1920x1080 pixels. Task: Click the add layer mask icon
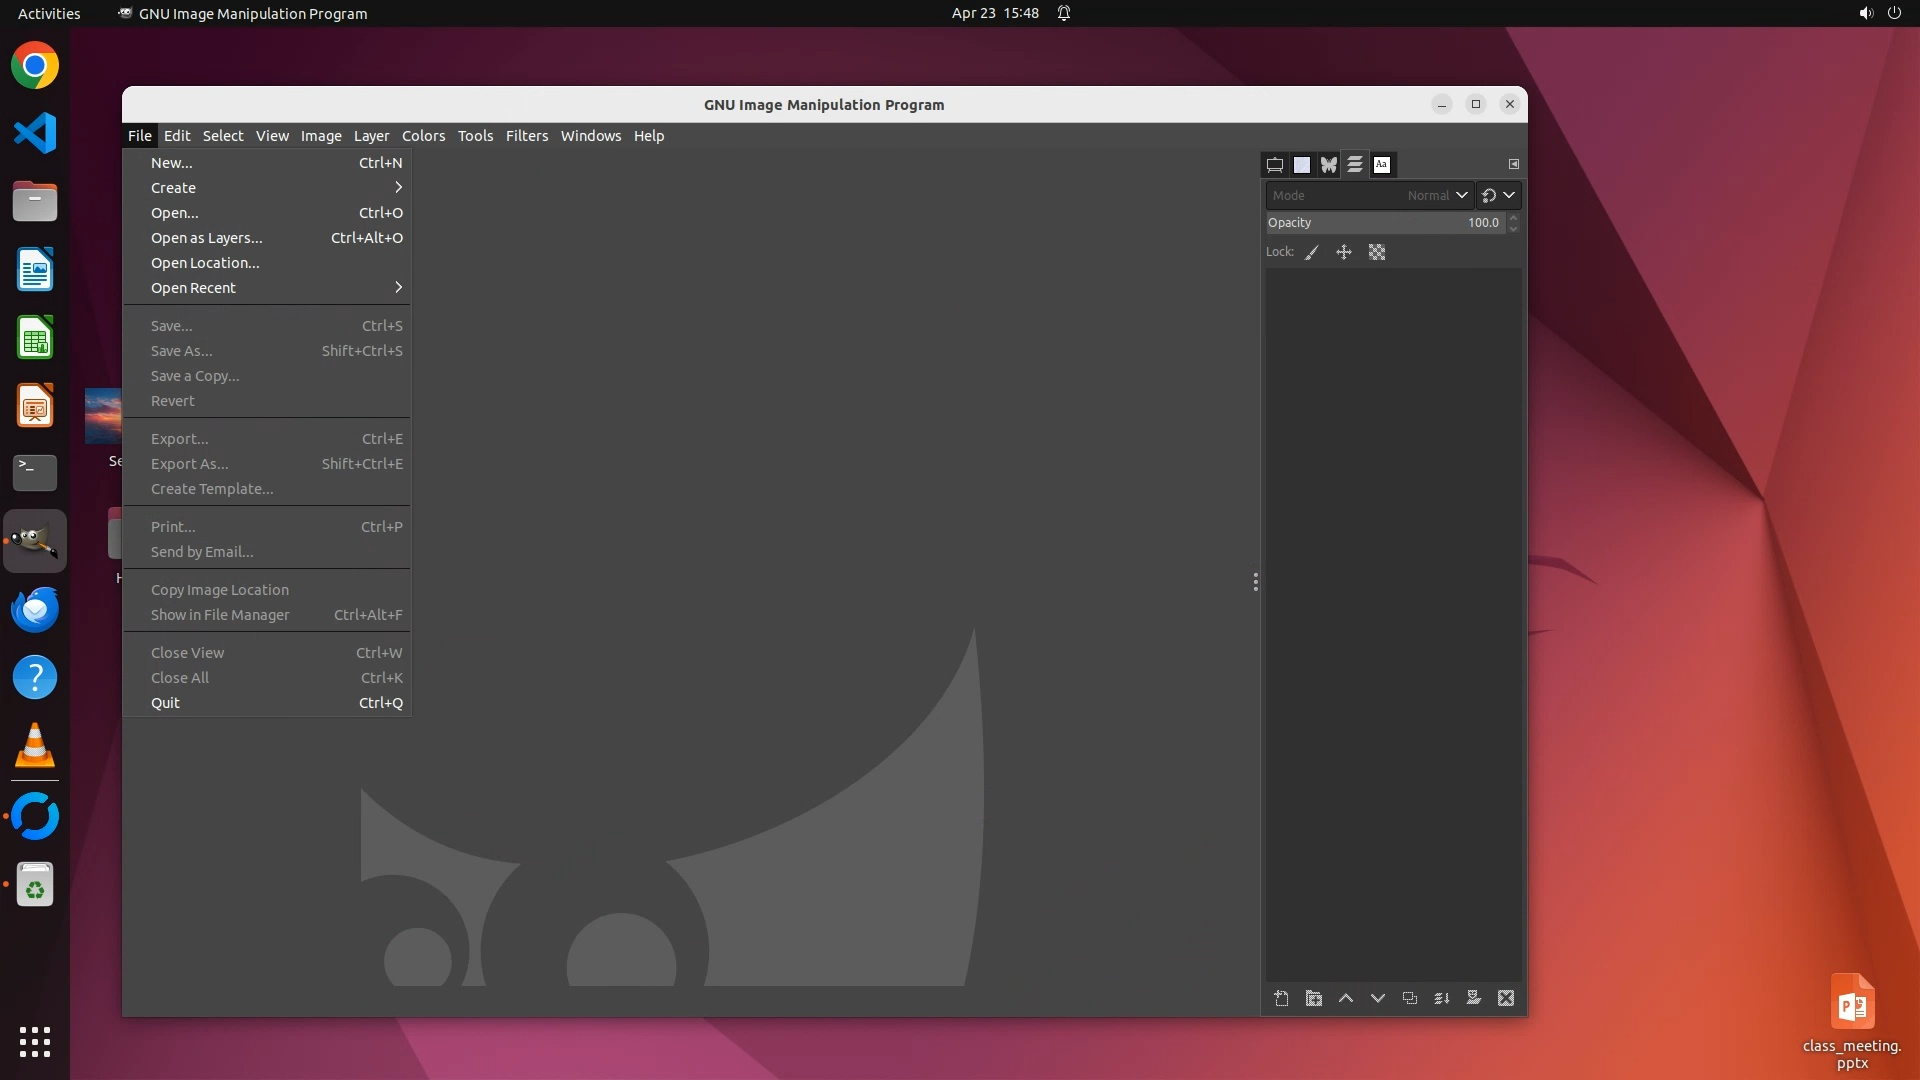[1474, 998]
